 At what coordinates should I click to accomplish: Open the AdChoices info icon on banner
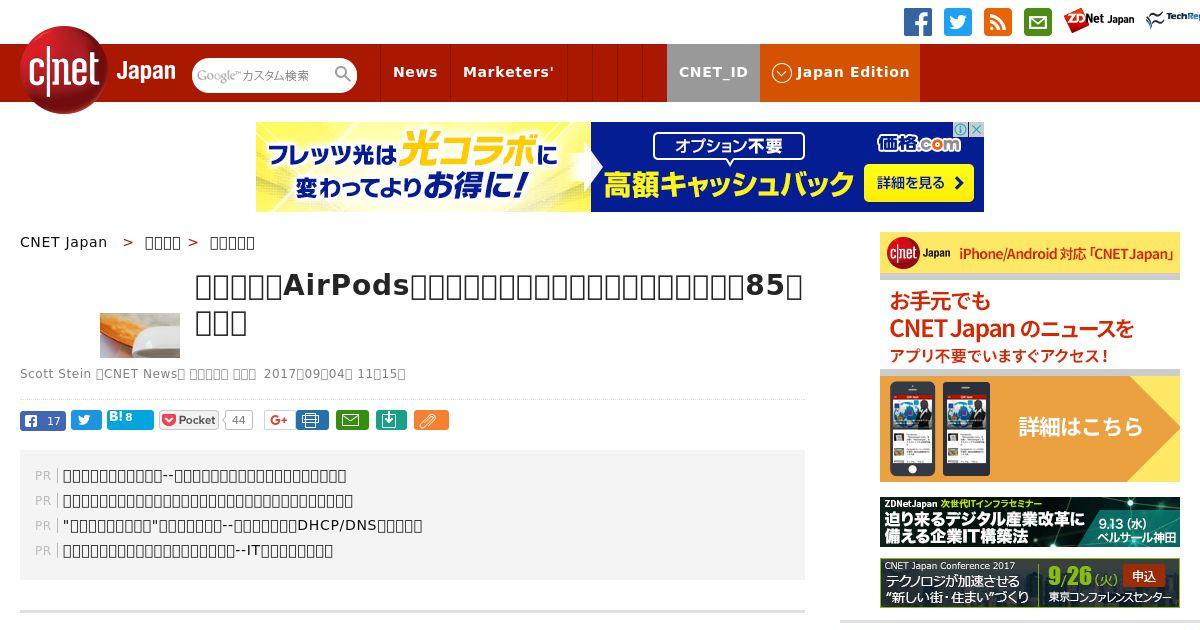[960, 130]
